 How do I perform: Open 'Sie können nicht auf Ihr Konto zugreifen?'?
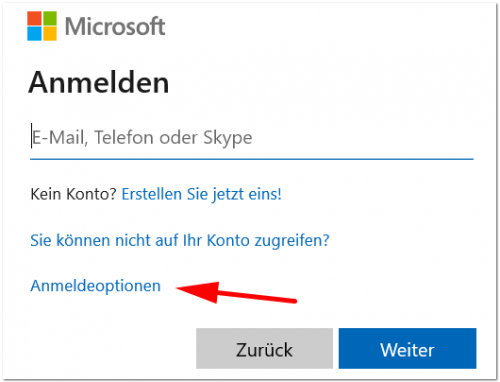(180, 240)
